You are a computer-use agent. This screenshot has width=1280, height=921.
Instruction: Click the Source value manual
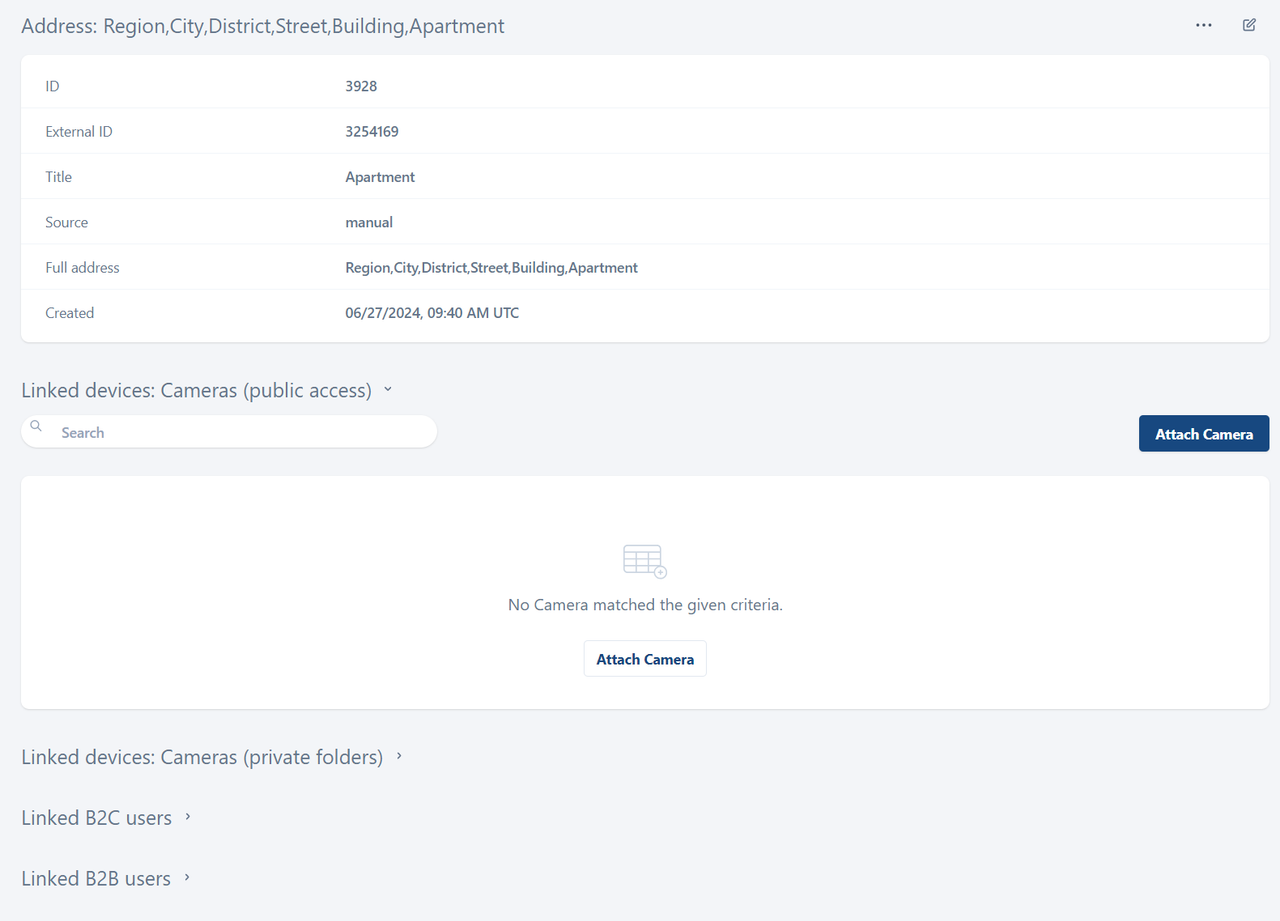pyautogui.click(x=369, y=222)
